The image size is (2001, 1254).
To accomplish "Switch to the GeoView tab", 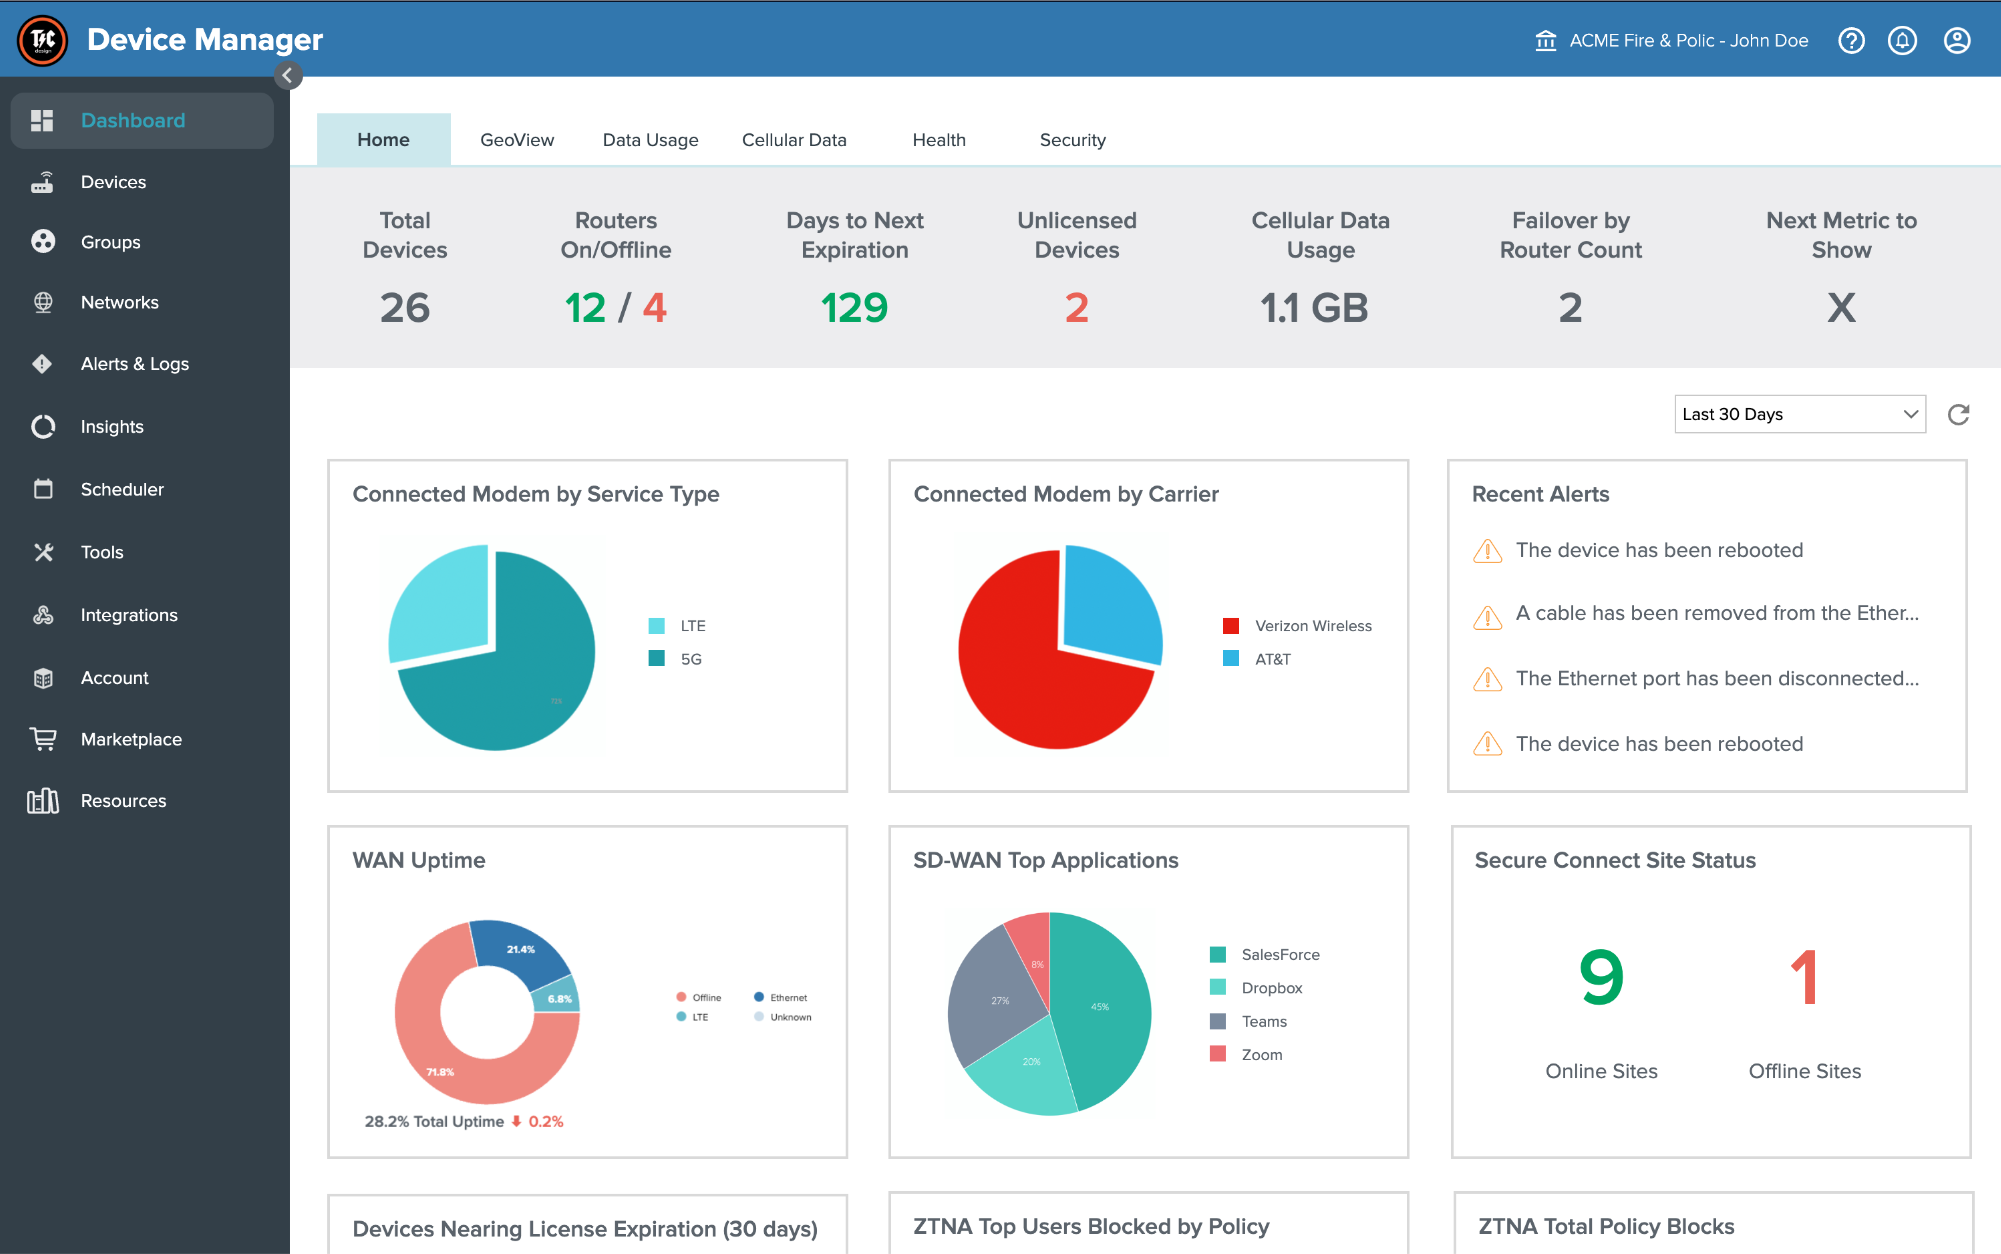I will coord(517,140).
